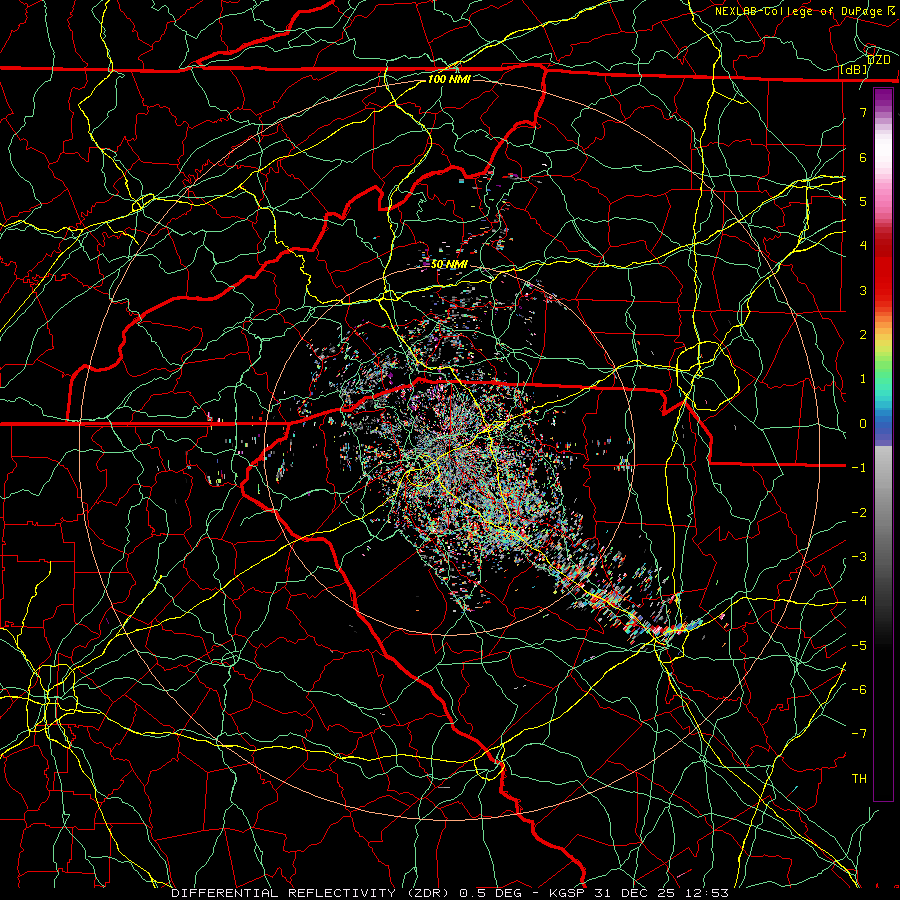Click the 100 NMI range ring label

coord(449,79)
